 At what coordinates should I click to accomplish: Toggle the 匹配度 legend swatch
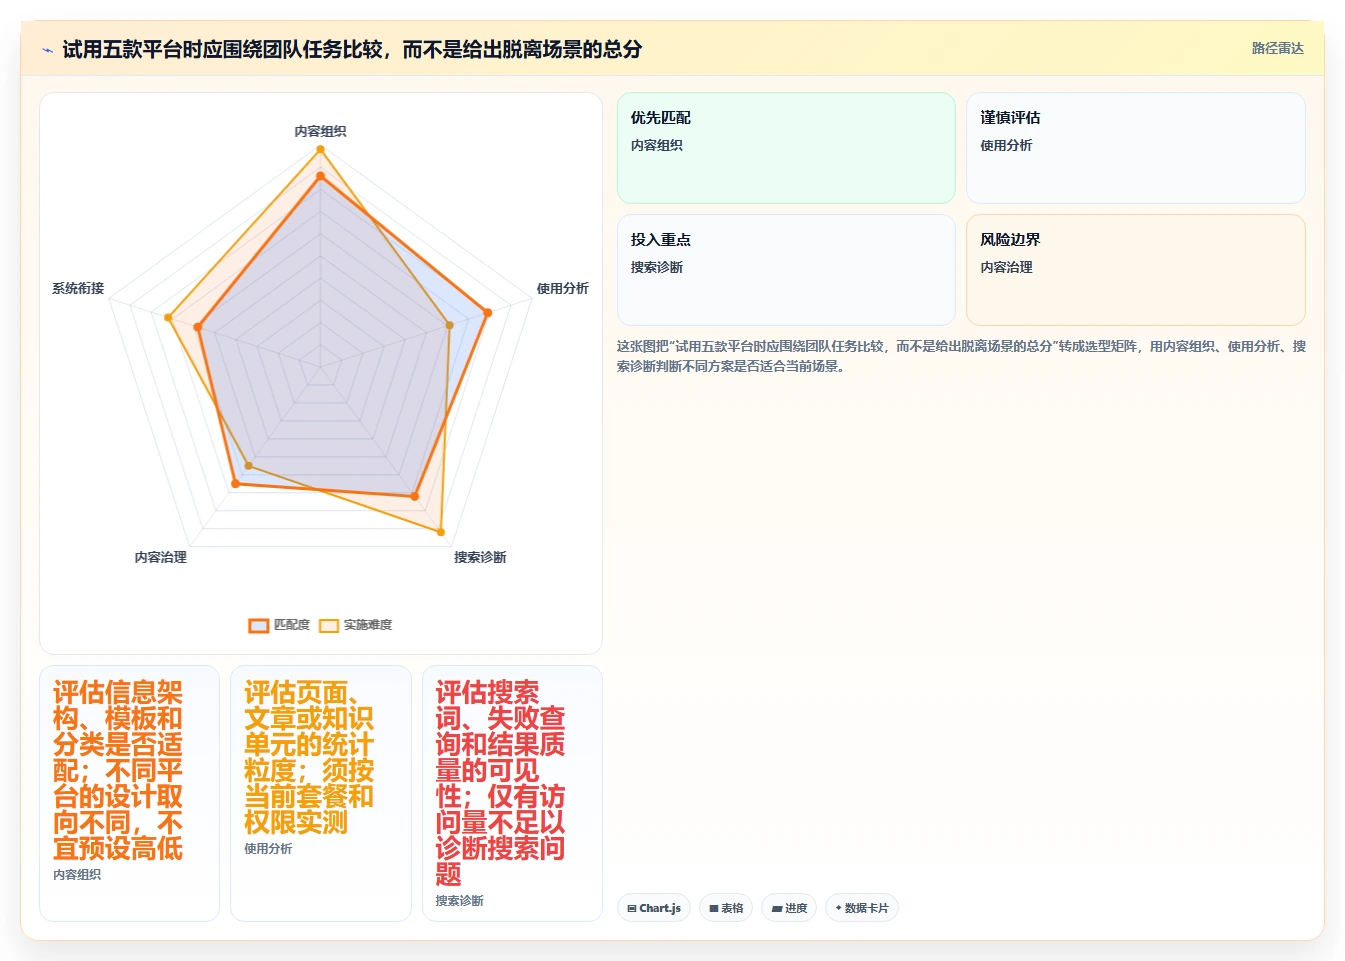[x=259, y=626]
